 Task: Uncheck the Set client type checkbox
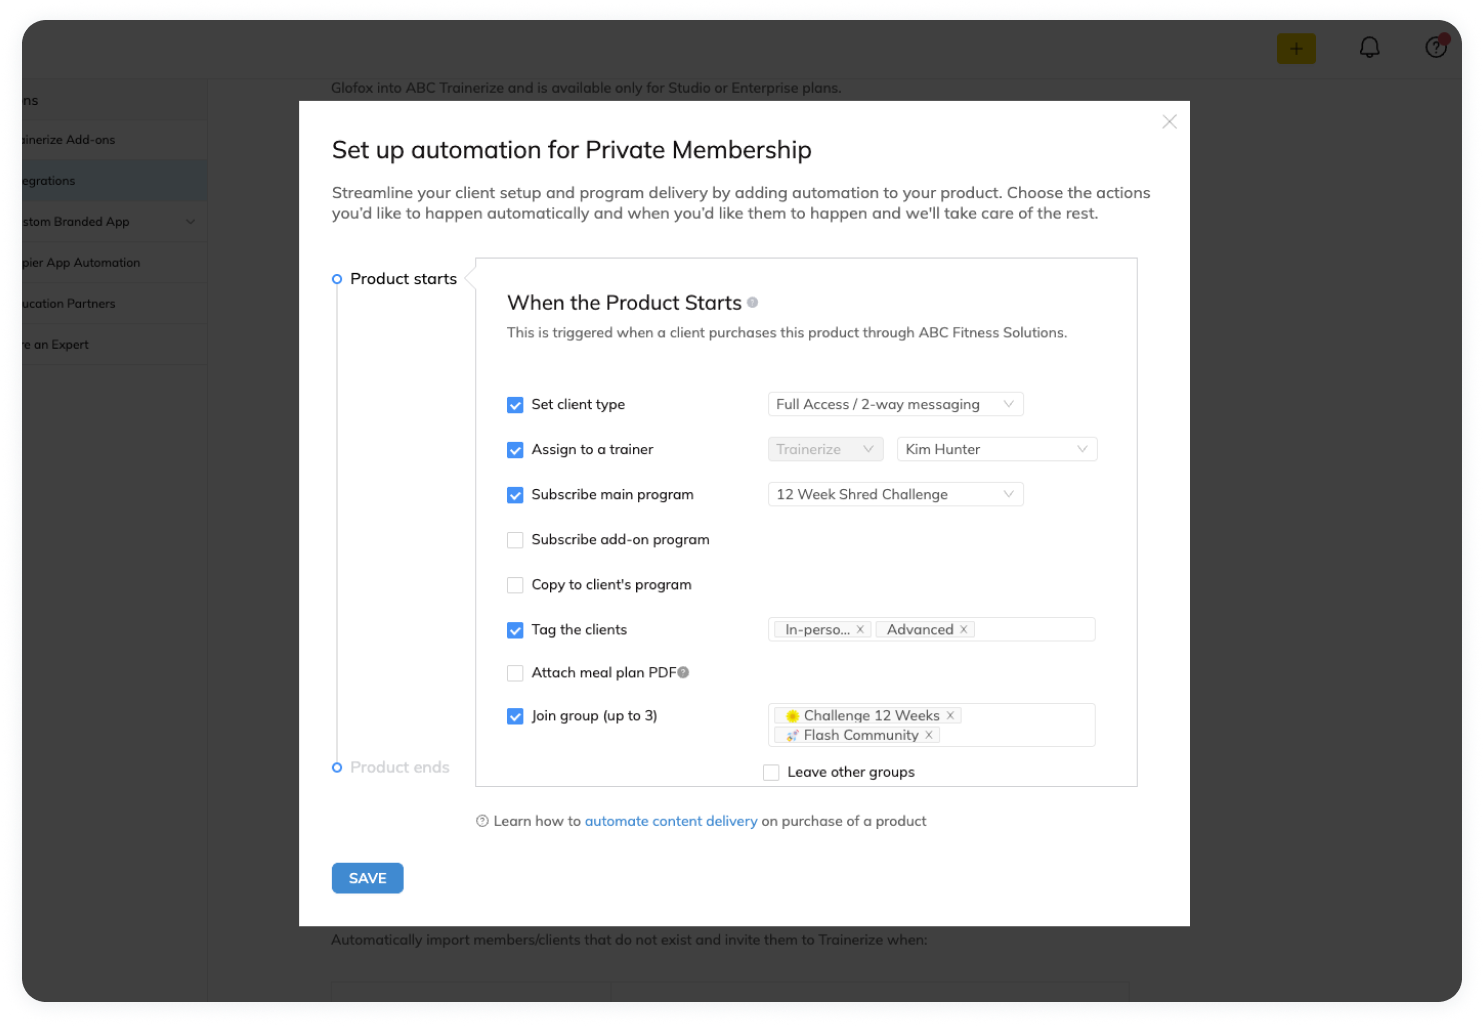515,405
